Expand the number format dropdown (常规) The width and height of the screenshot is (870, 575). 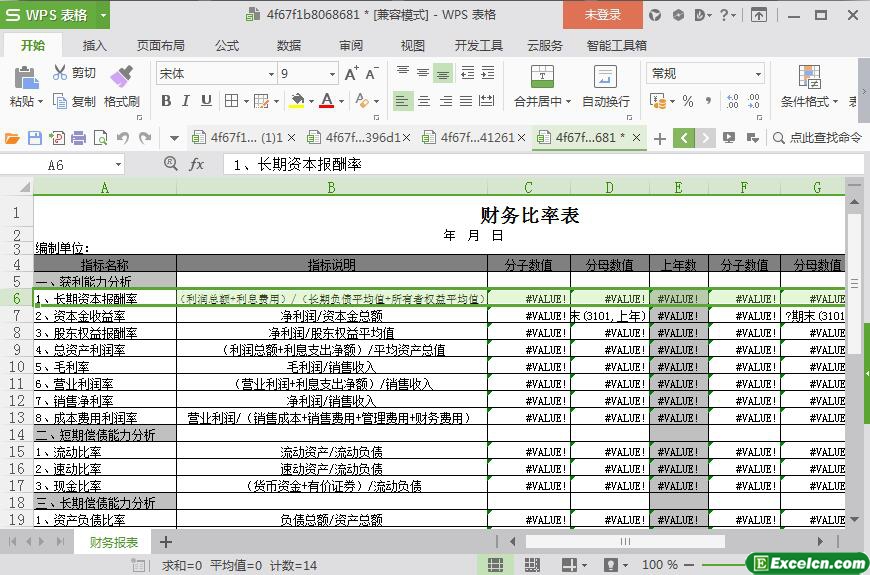click(x=758, y=74)
